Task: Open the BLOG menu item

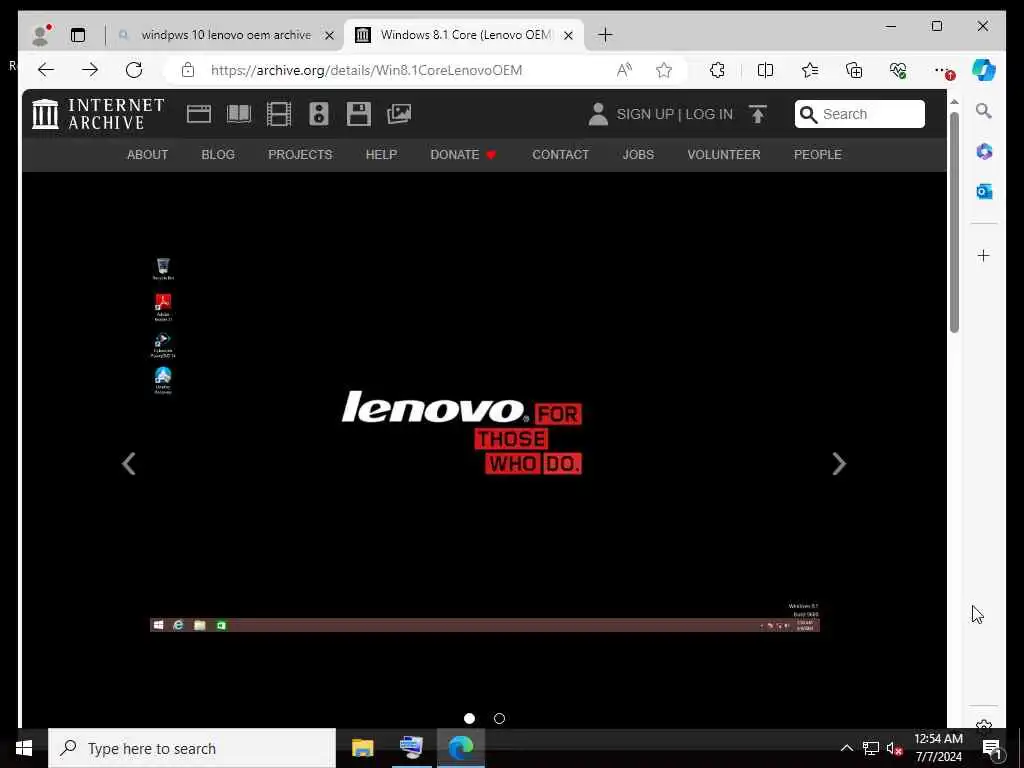Action: 218,155
